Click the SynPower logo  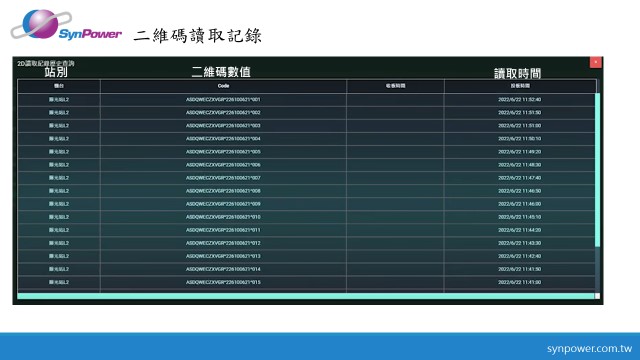[66, 25]
